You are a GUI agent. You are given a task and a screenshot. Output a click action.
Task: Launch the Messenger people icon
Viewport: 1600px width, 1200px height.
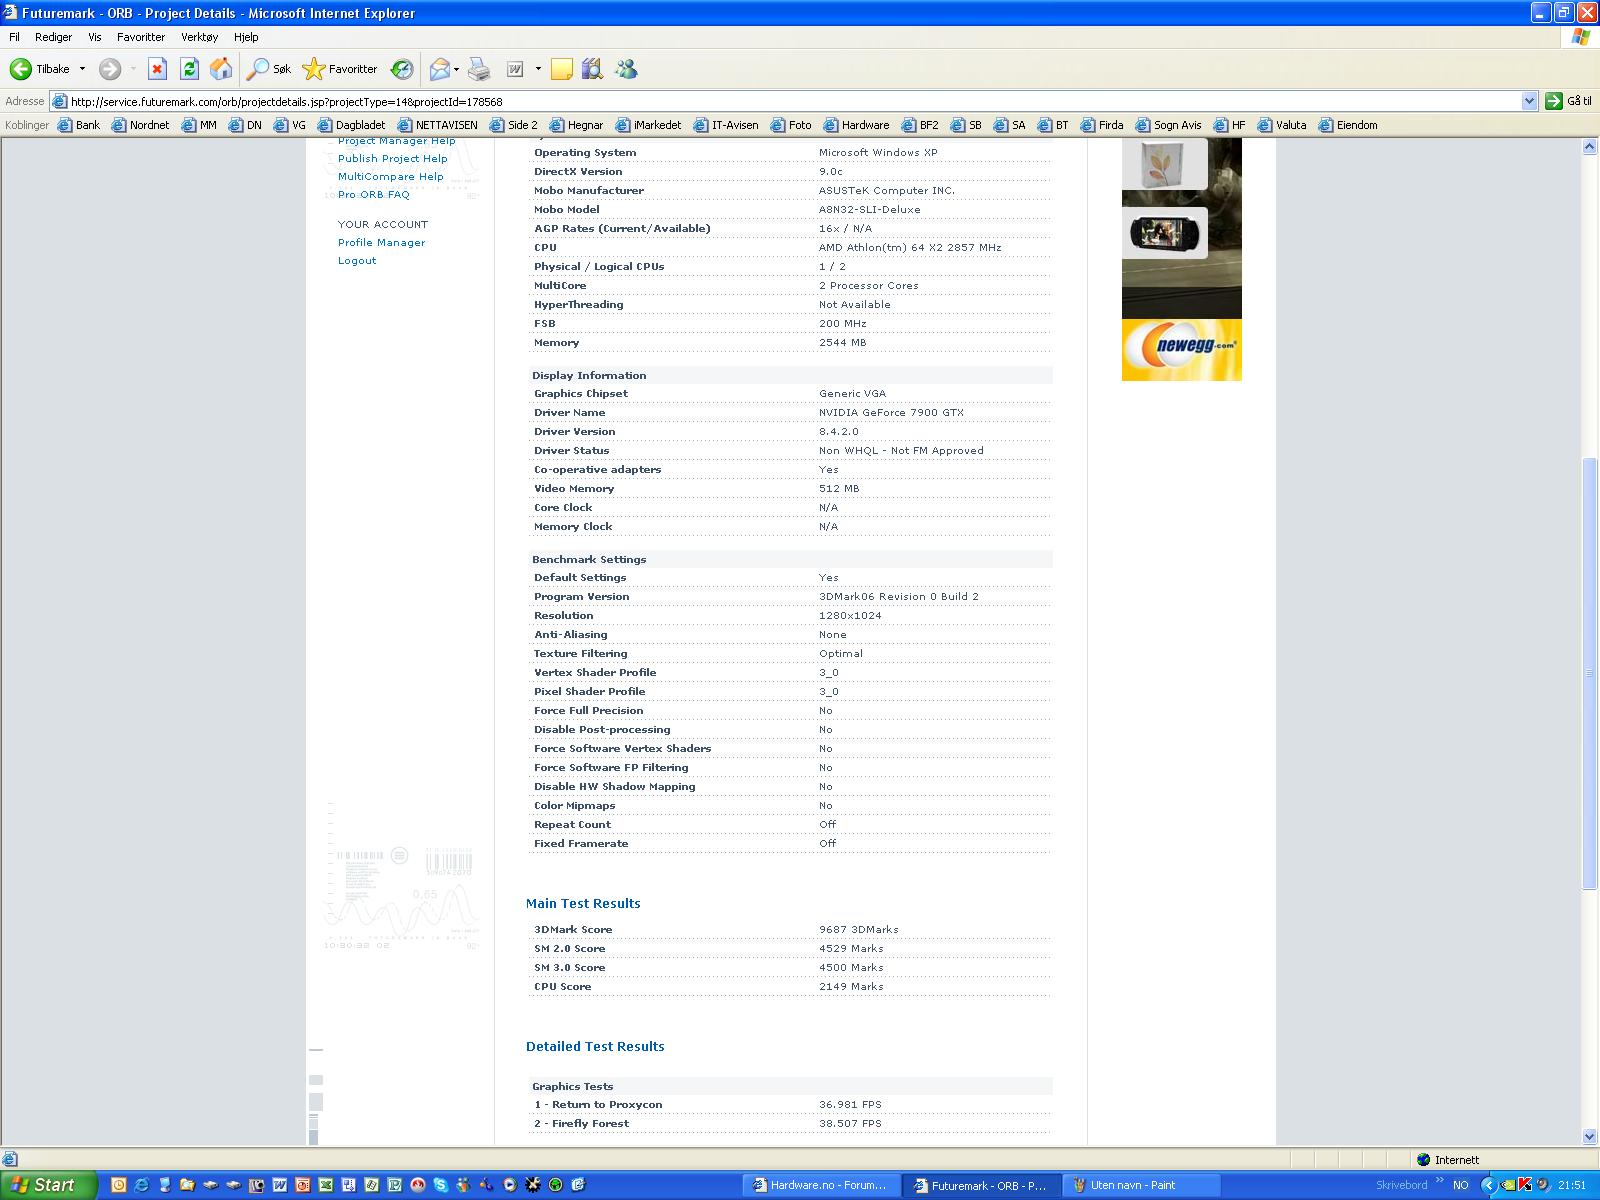627,69
